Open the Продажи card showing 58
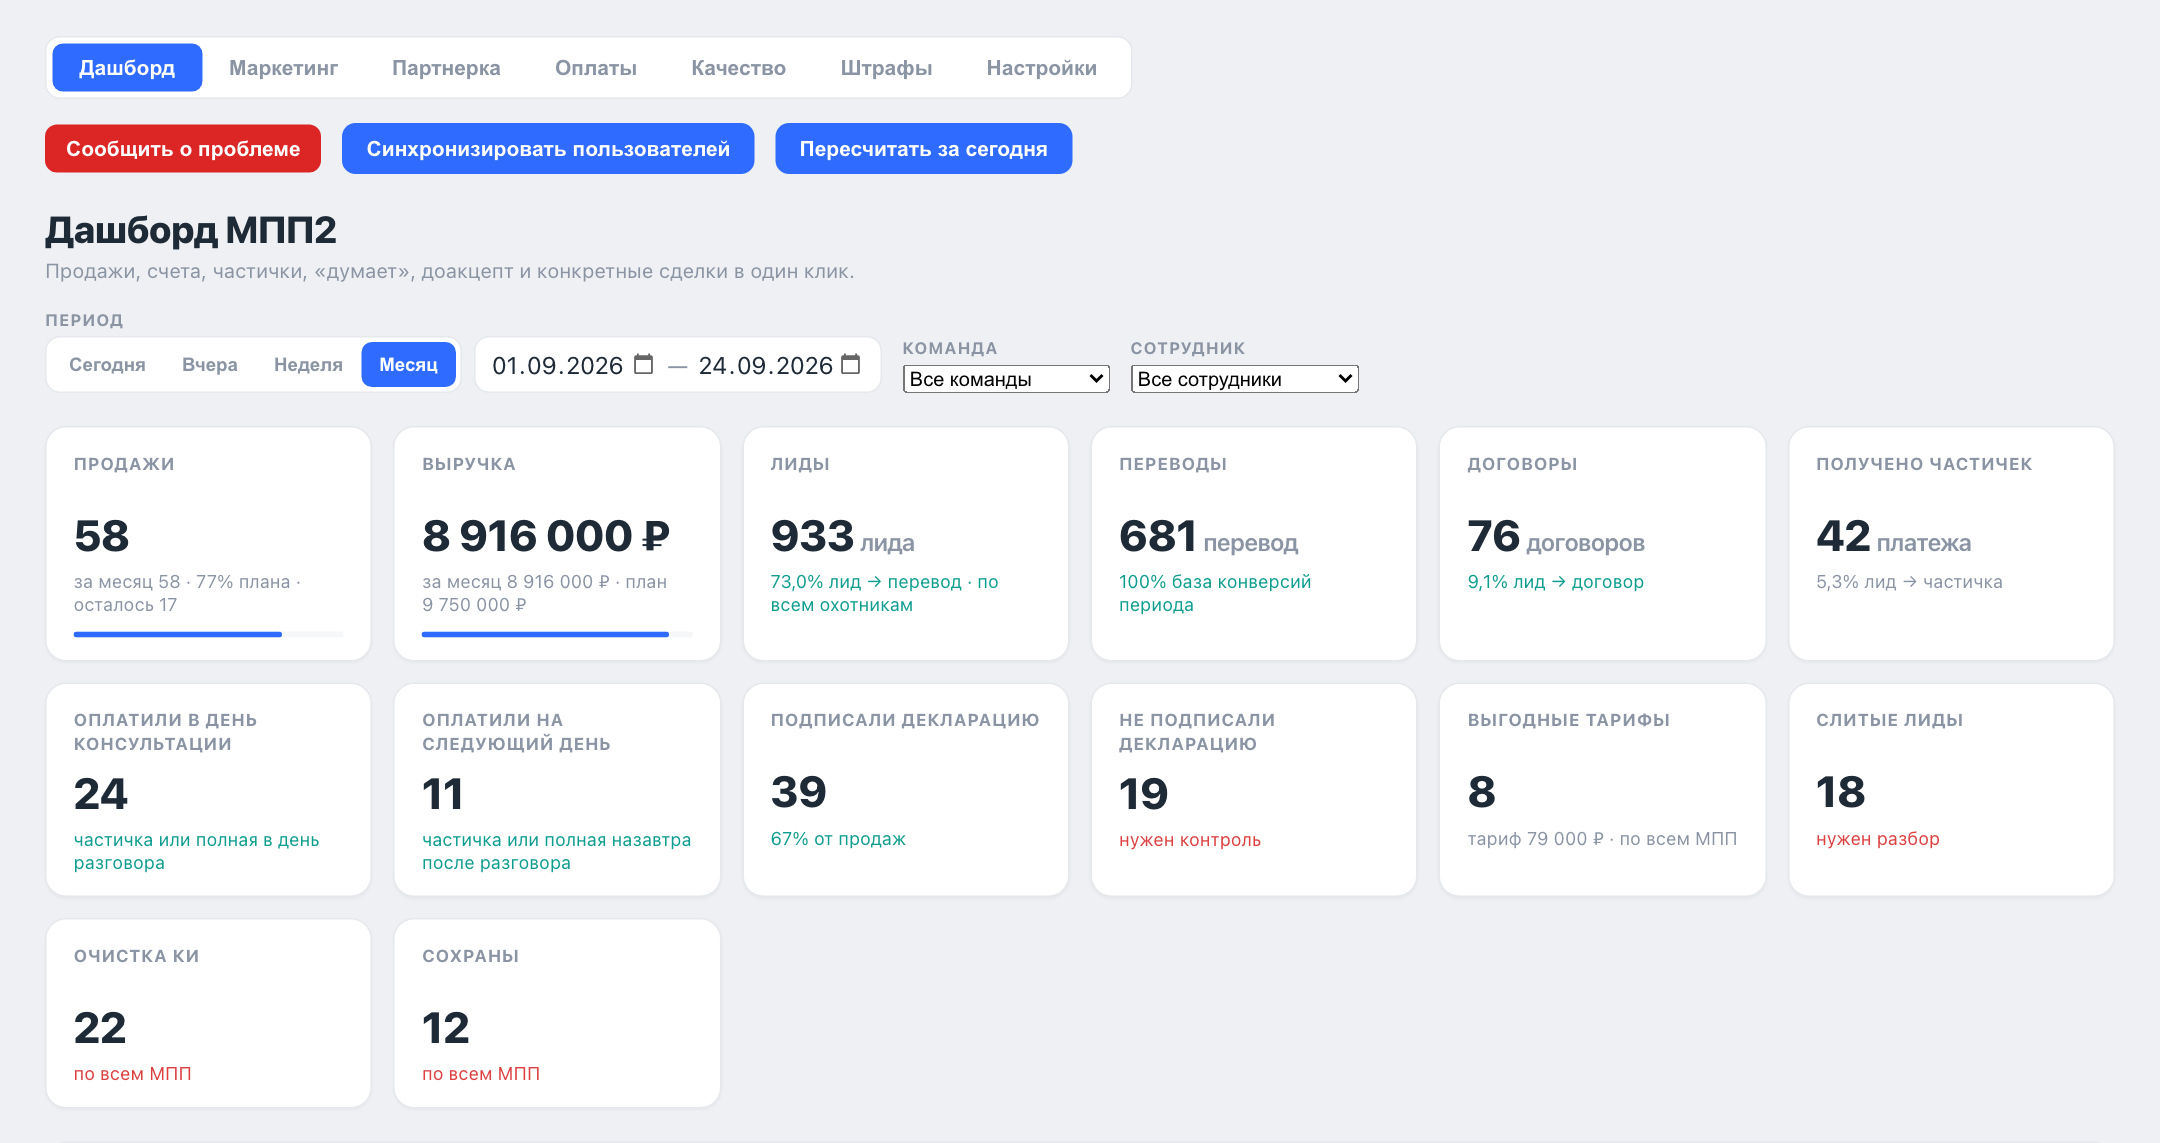The image size is (2160, 1143). (x=208, y=544)
